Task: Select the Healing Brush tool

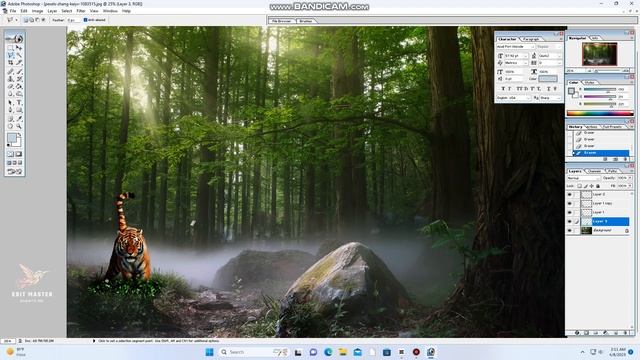Action: 11,71
